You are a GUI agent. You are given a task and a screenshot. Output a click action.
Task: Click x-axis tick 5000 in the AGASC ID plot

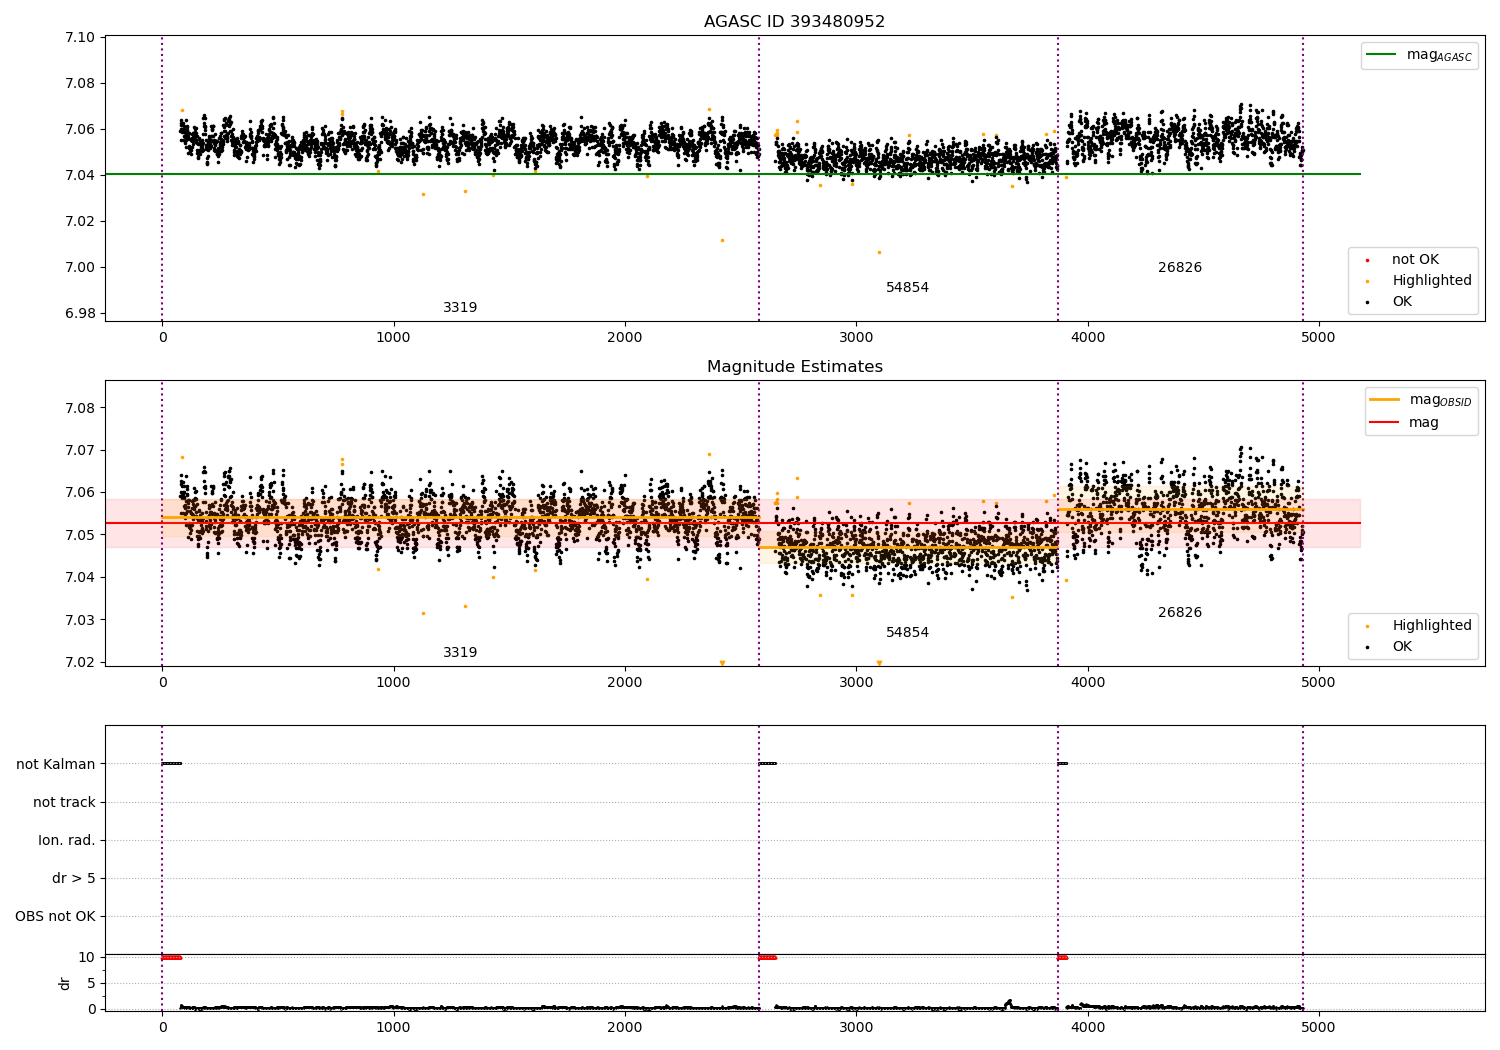[x=1318, y=338]
